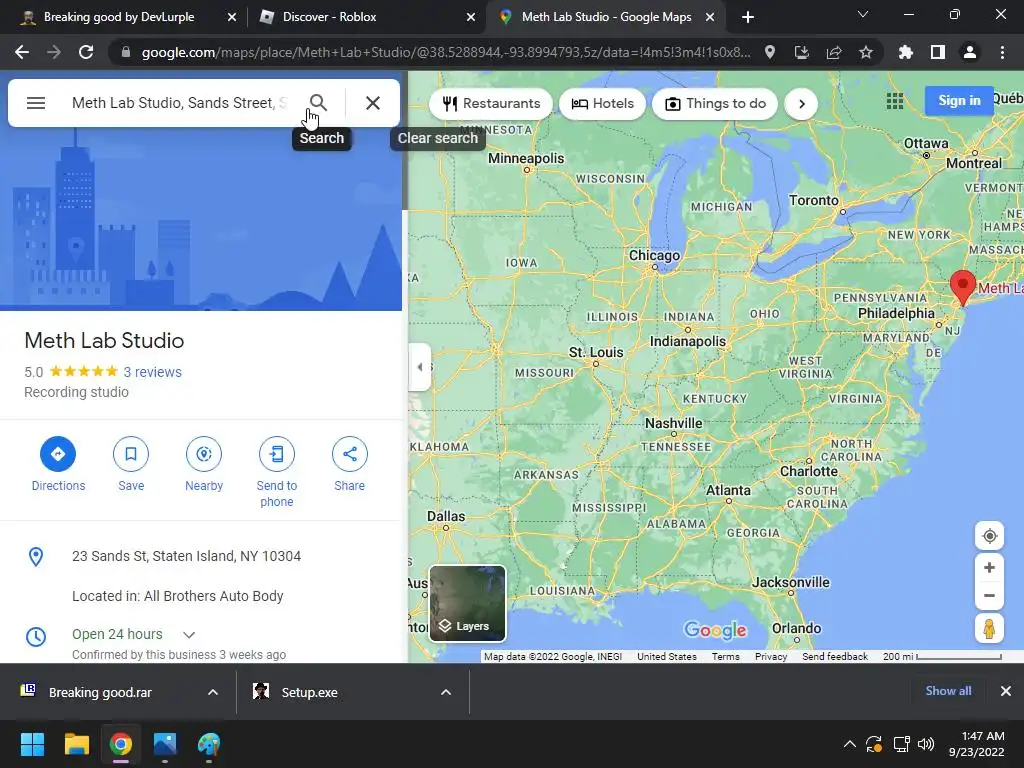This screenshot has height=768, width=1024.
Task: Reload the page in Chrome
Action: pos(86,52)
